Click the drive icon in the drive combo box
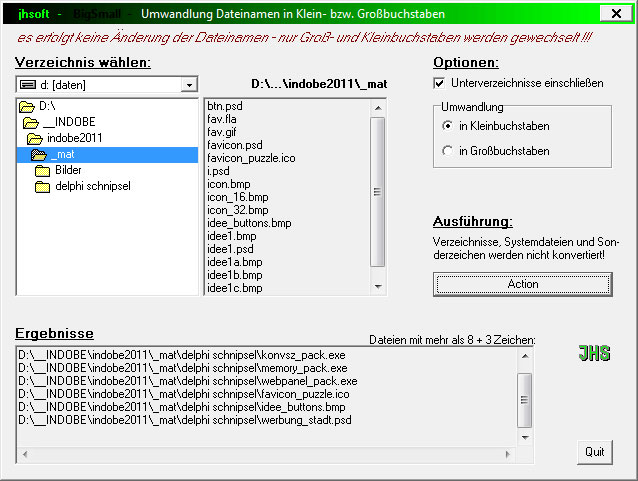Screen dimensions: 638x481 click(x=27, y=86)
